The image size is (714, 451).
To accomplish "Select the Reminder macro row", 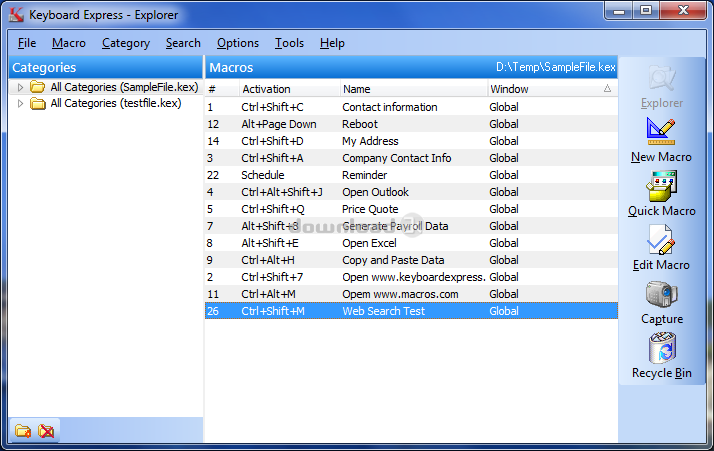I will pos(411,175).
